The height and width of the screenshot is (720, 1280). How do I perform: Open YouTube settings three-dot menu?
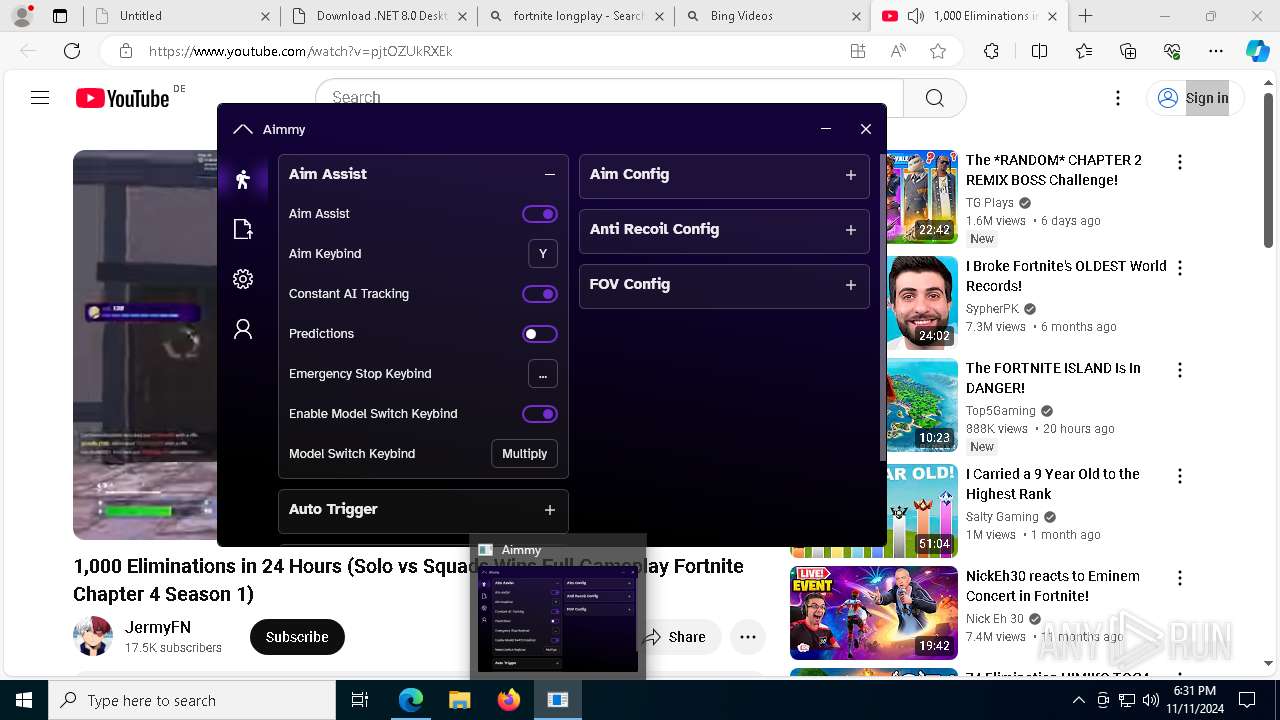pyautogui.click(x=1118, y=98)
